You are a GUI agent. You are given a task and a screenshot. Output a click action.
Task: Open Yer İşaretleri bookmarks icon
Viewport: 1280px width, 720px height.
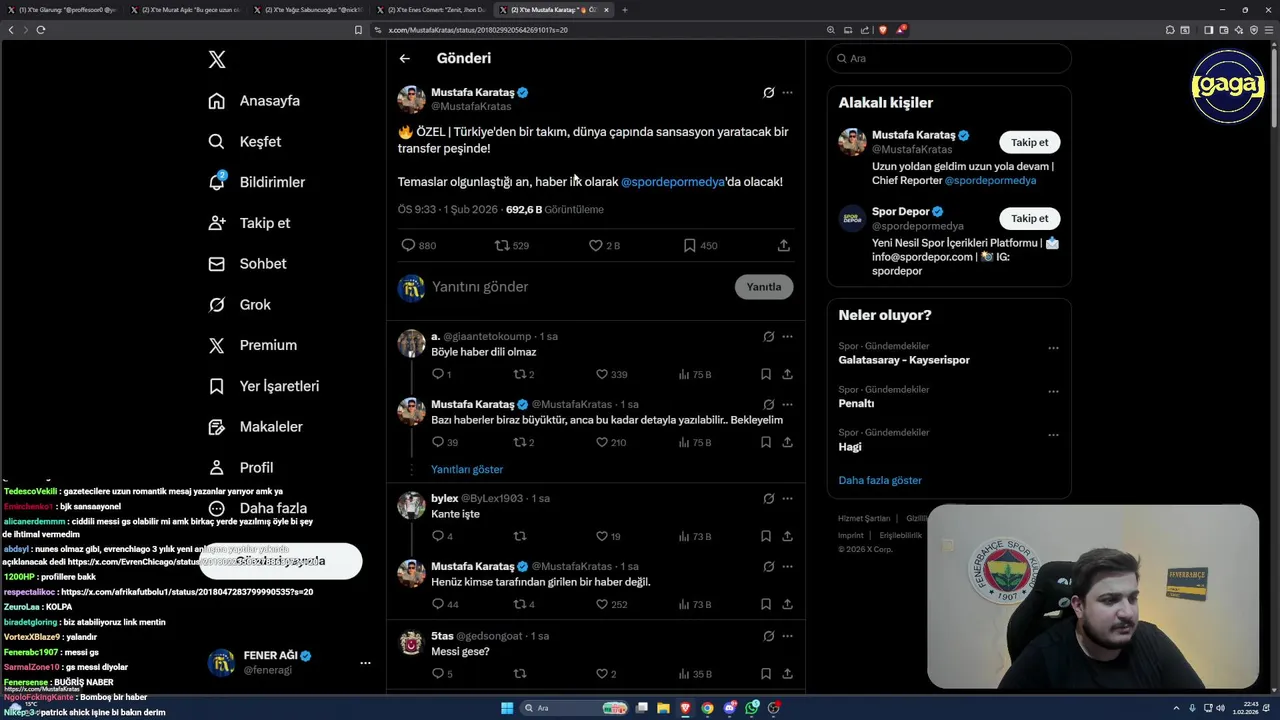pyautogui.click(x=216, y=386)
